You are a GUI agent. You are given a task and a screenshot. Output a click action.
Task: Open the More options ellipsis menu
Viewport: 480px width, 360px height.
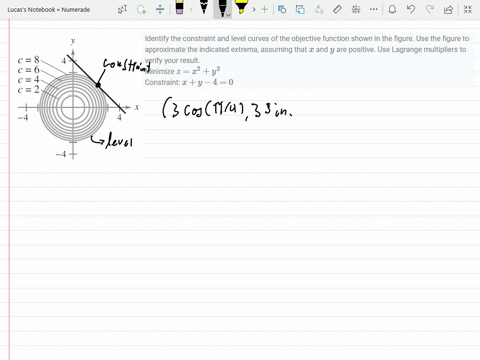[x=374, y=9]
